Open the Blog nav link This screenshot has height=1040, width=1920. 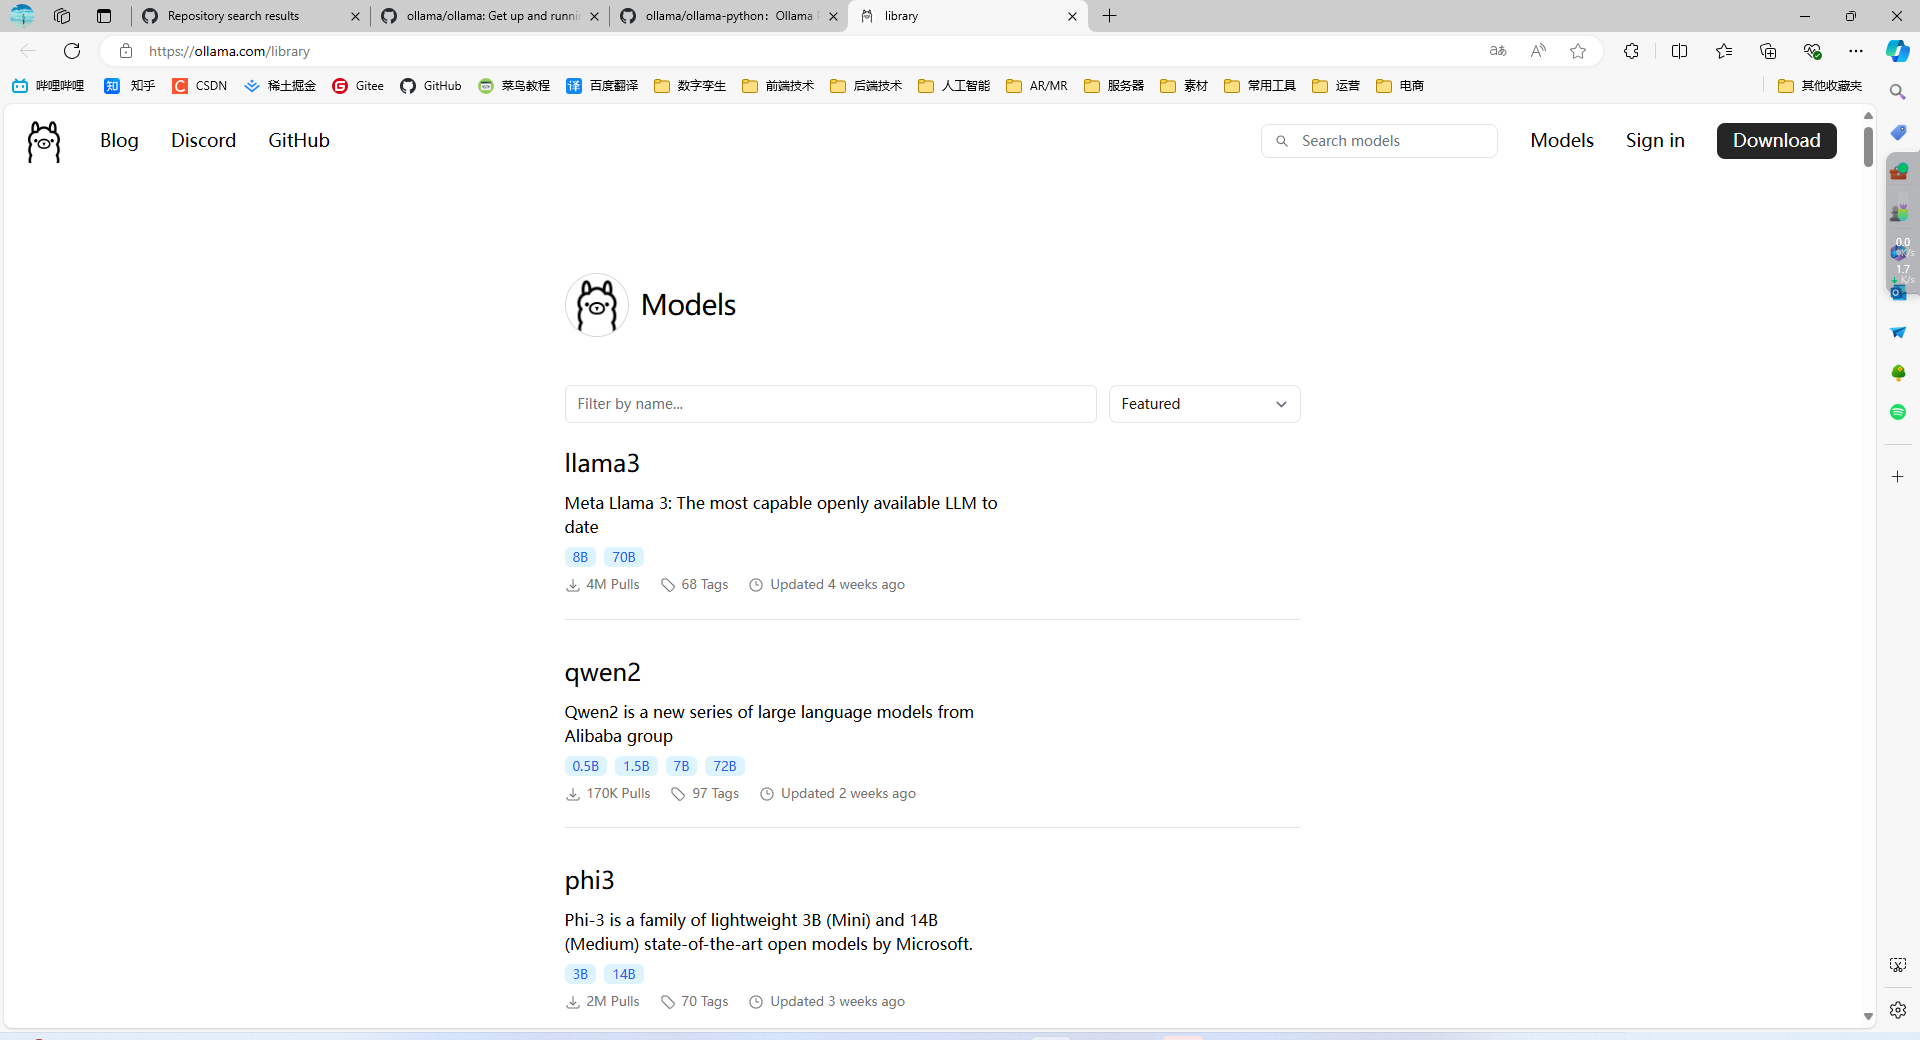119,141
